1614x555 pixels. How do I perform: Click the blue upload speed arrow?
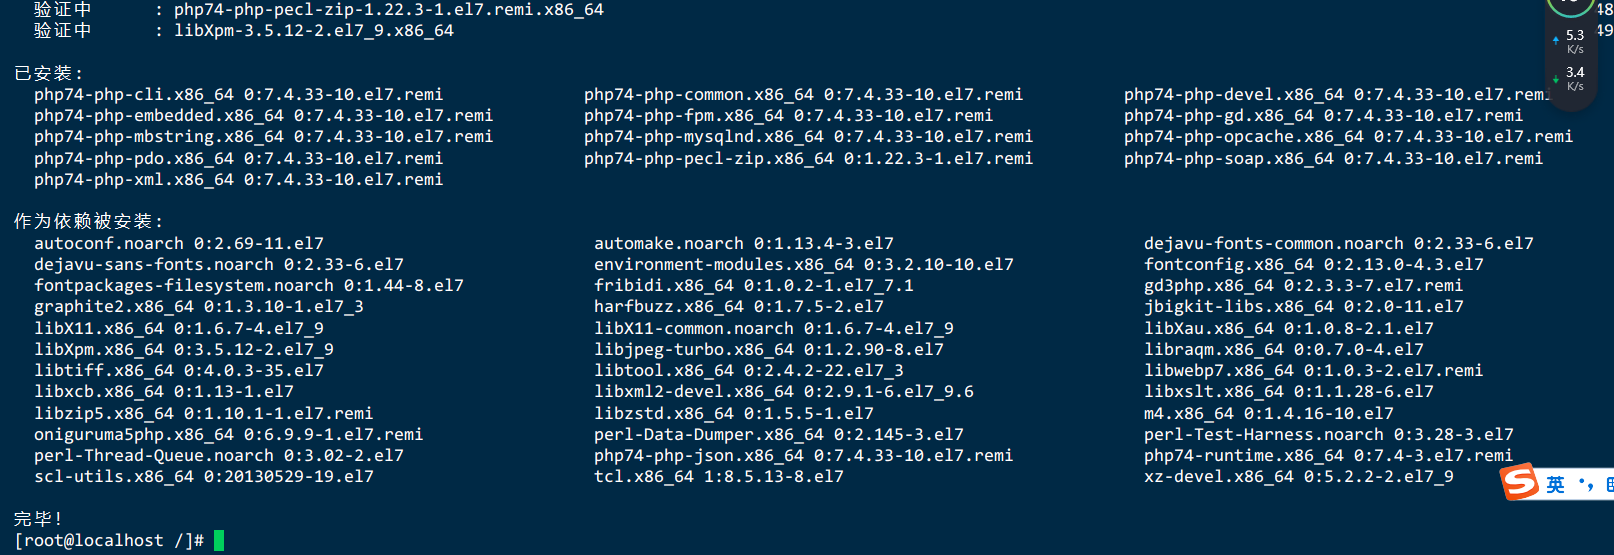(x=1556, y=41)
